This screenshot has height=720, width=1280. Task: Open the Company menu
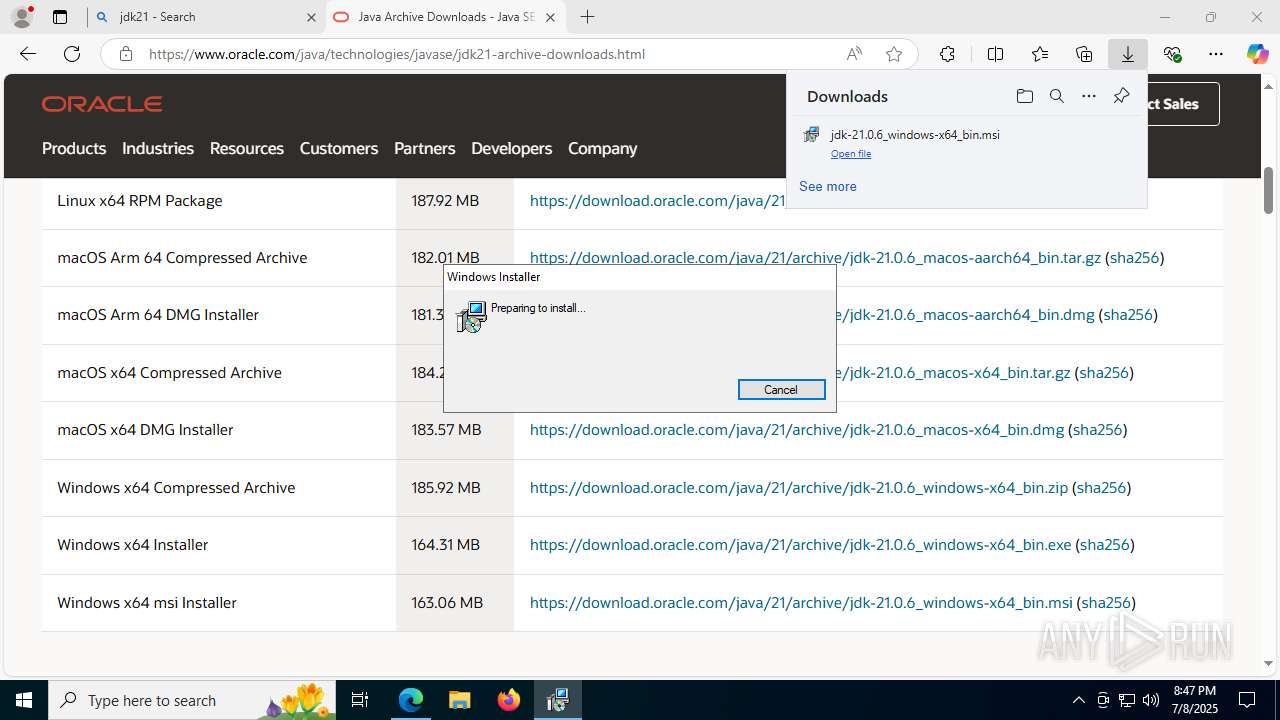click(x=603, y=148)
